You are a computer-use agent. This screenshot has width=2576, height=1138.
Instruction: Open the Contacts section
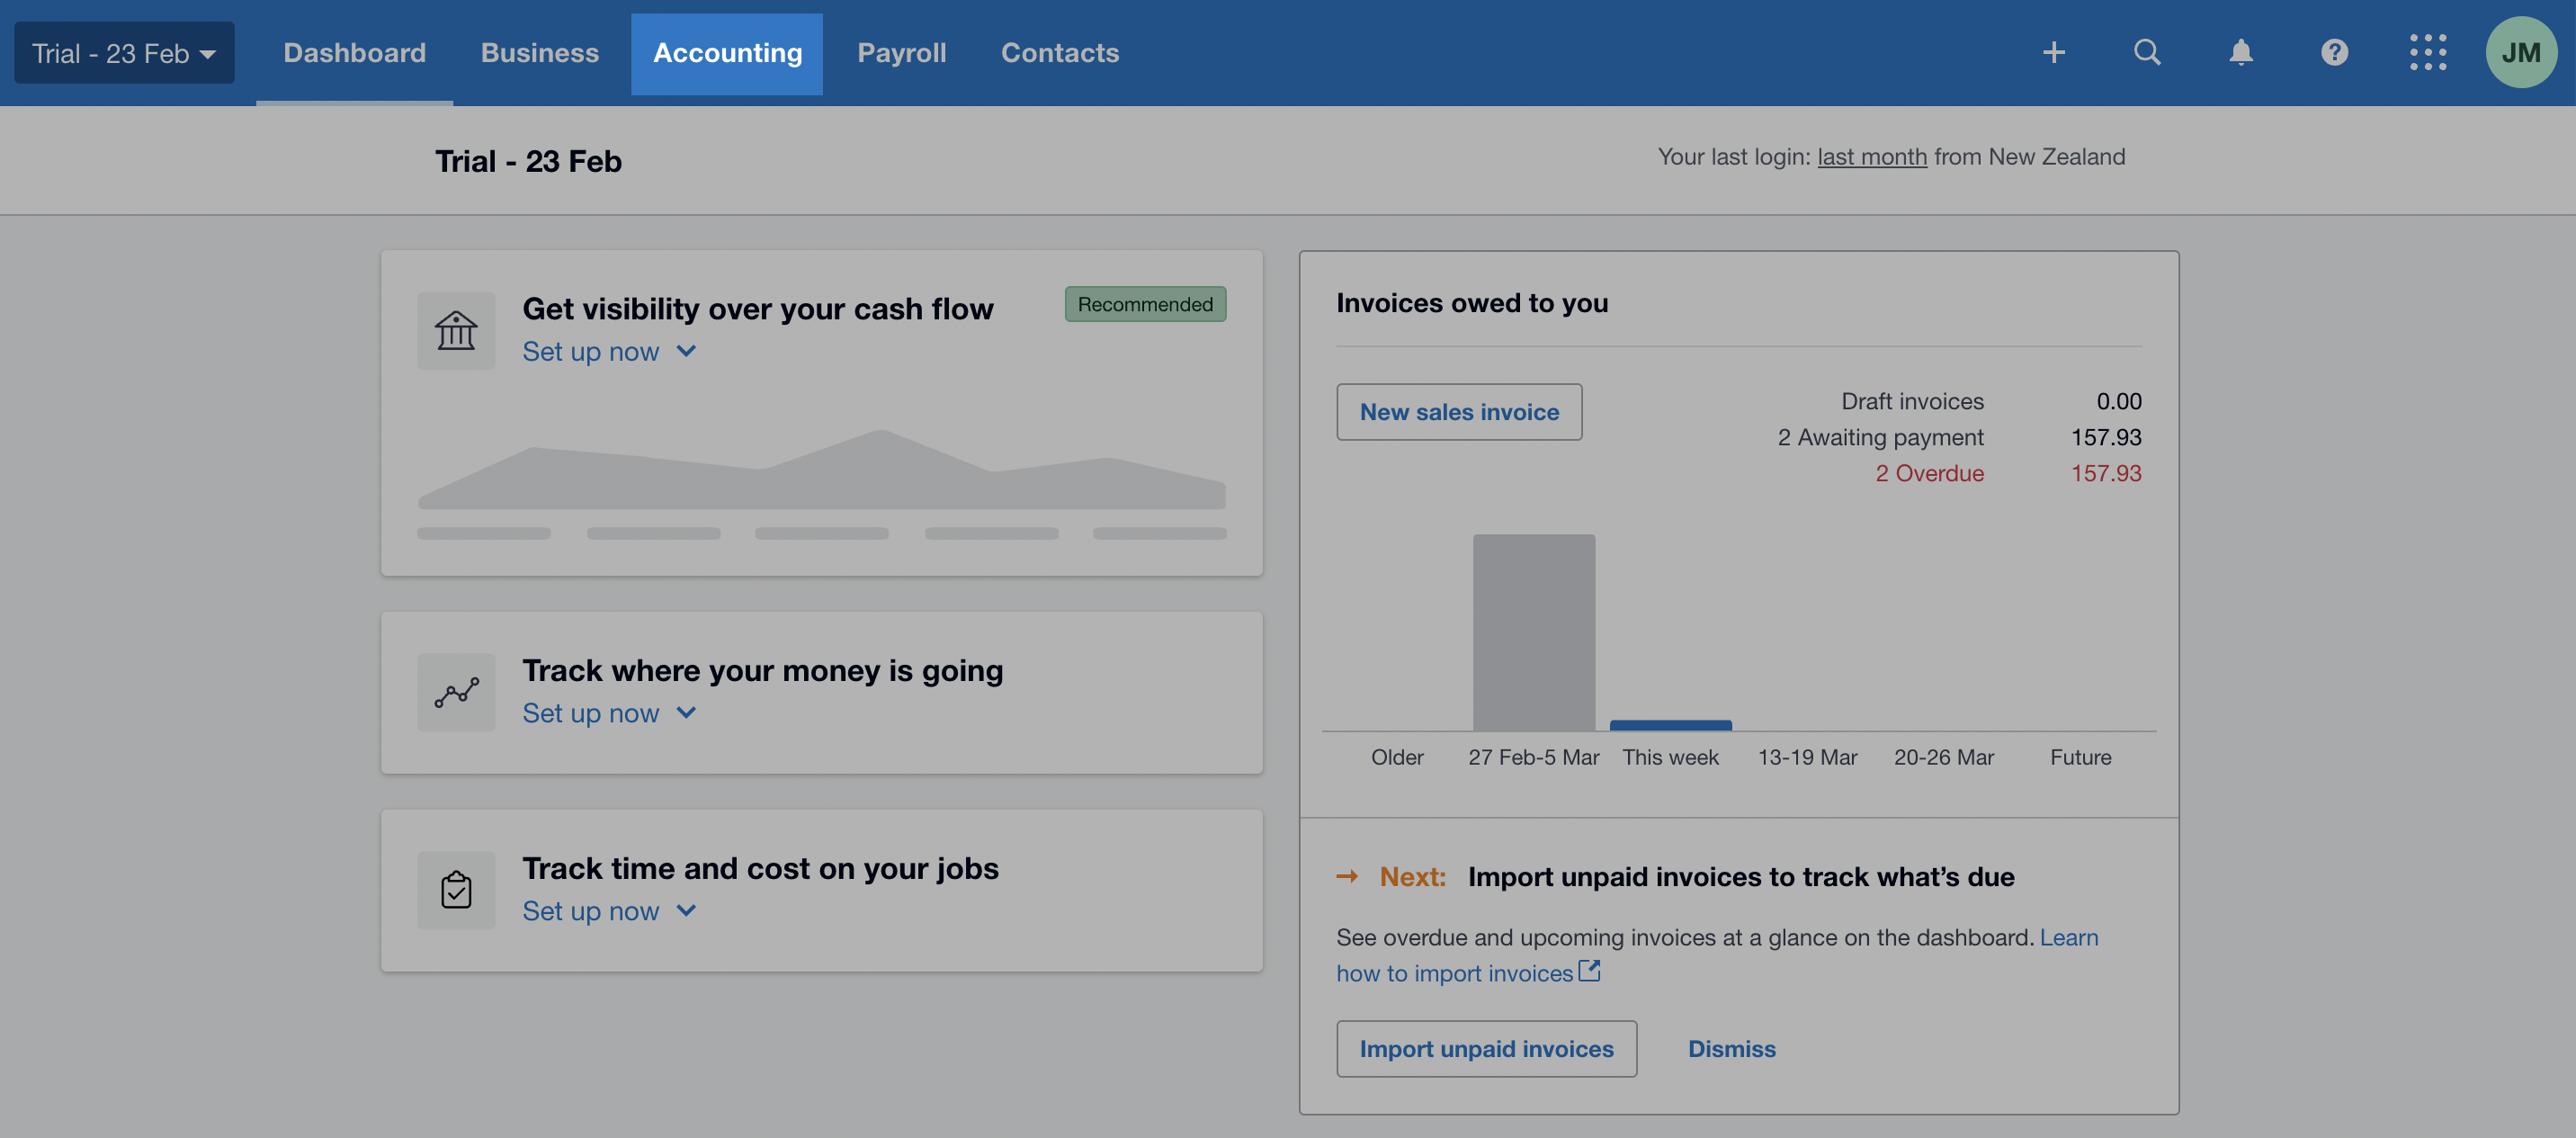click(1060, 52)
